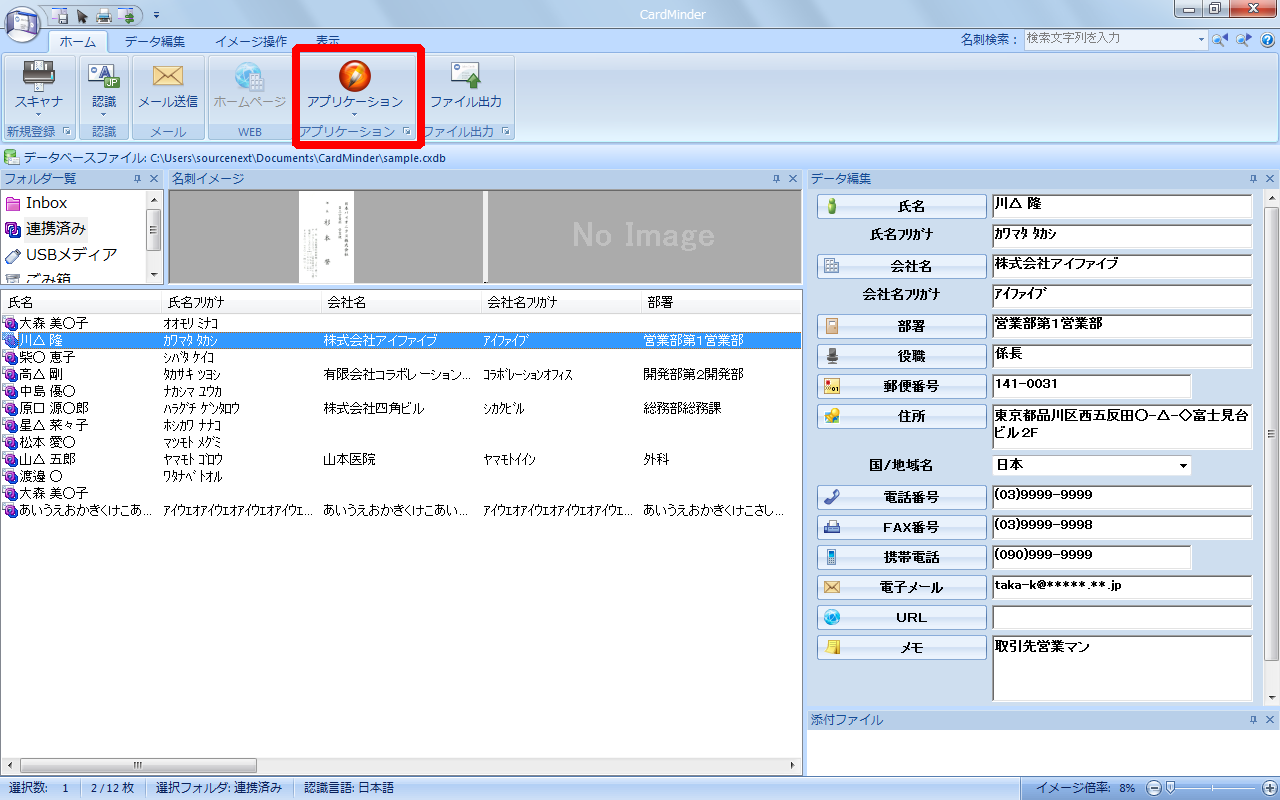
Task: Select the 山△ 五郎 row
Action: pyautogui.click(x=401, y=460)
